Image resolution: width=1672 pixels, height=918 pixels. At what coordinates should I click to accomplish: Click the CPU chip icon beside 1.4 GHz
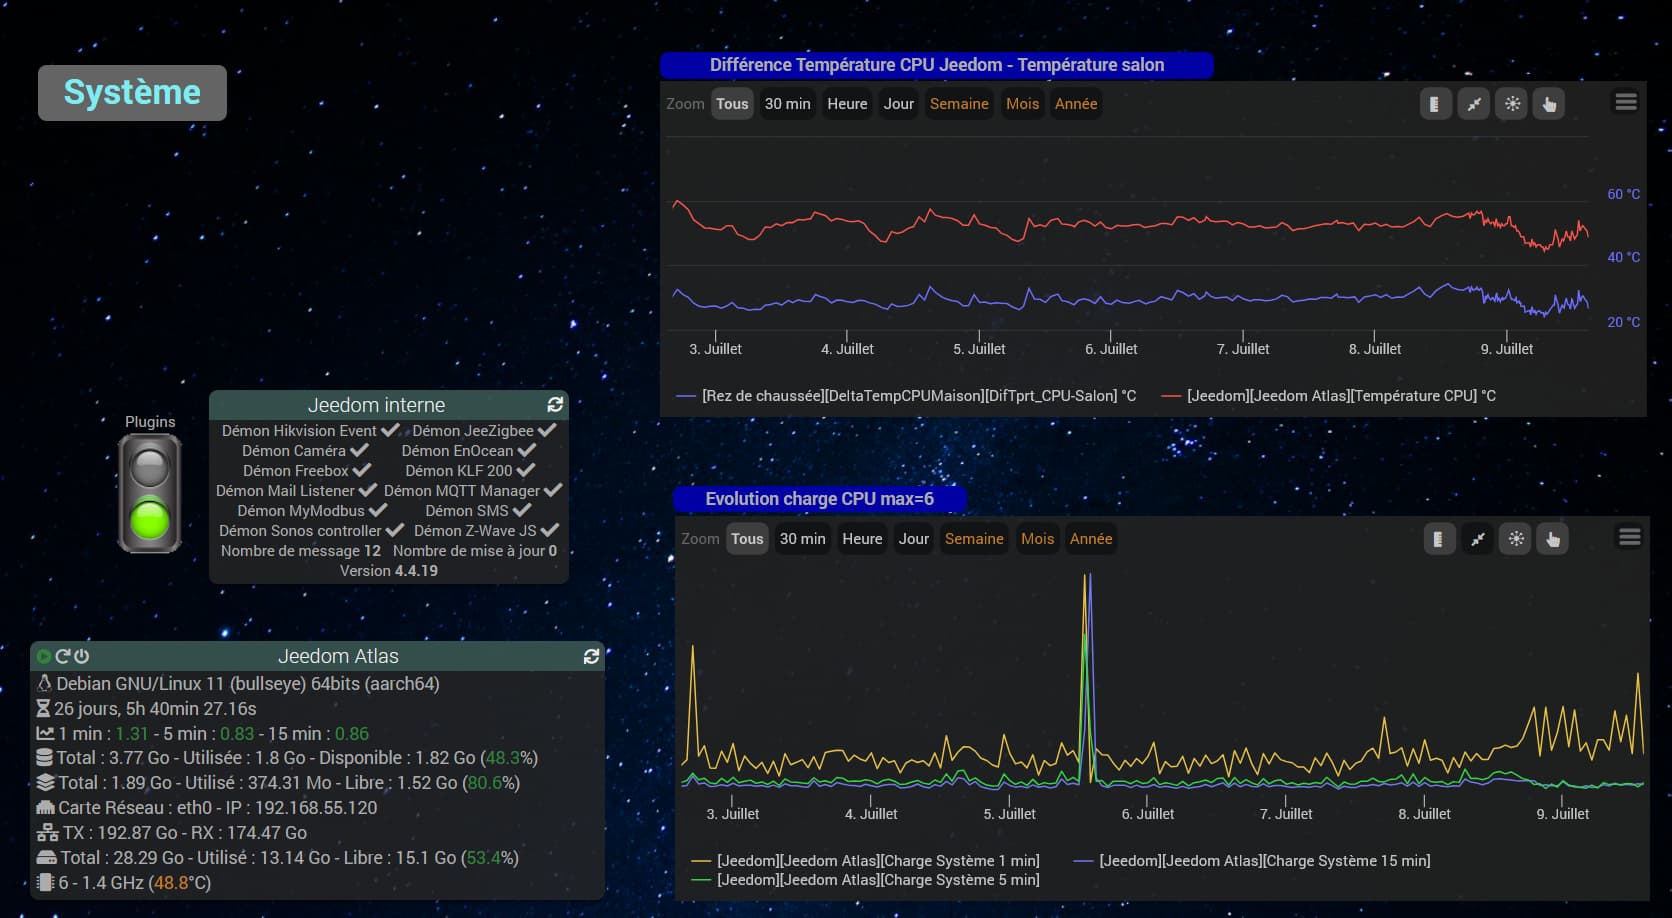point(45,883)
